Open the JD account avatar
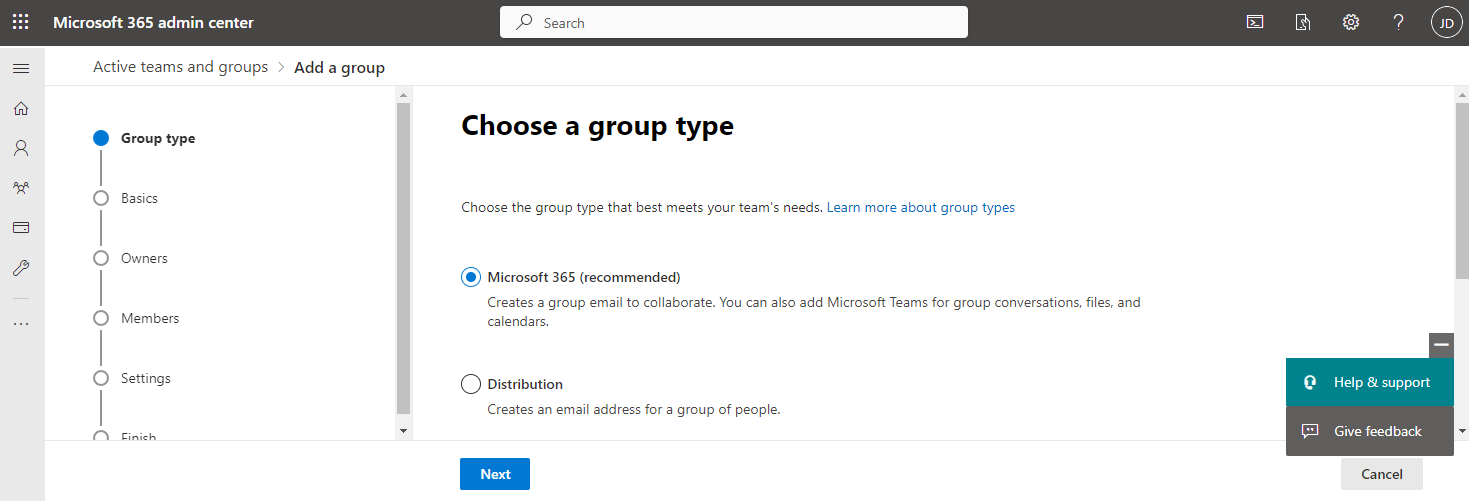The width and height of the screenshot is (1469, 501). click(1447, 22)
